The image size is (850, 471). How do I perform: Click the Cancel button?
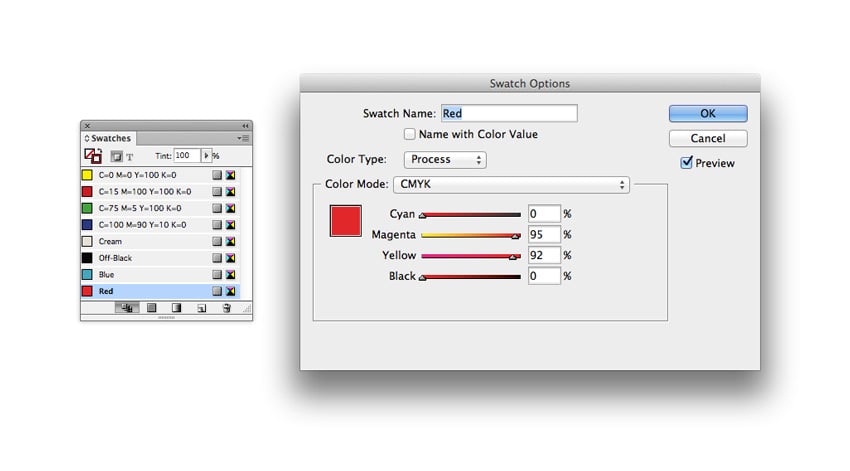(x=707, y=138)
